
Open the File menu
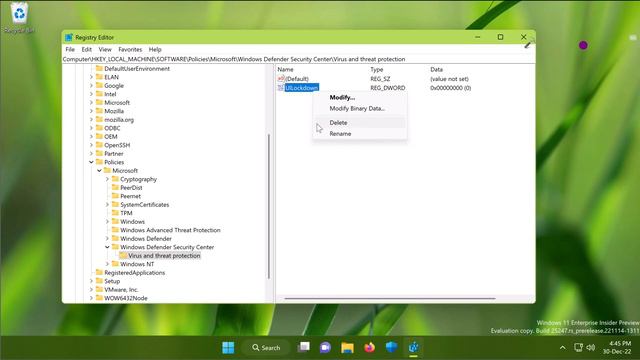click(x=70, y=49)
